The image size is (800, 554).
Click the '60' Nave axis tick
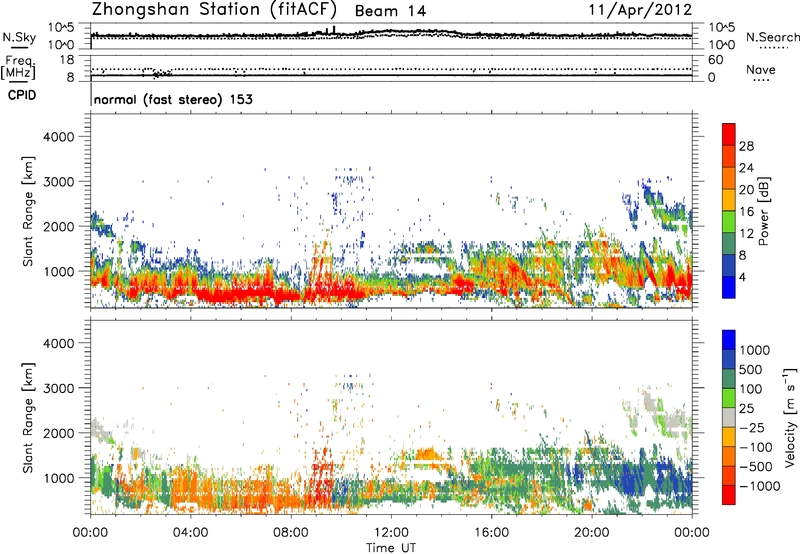715,60
